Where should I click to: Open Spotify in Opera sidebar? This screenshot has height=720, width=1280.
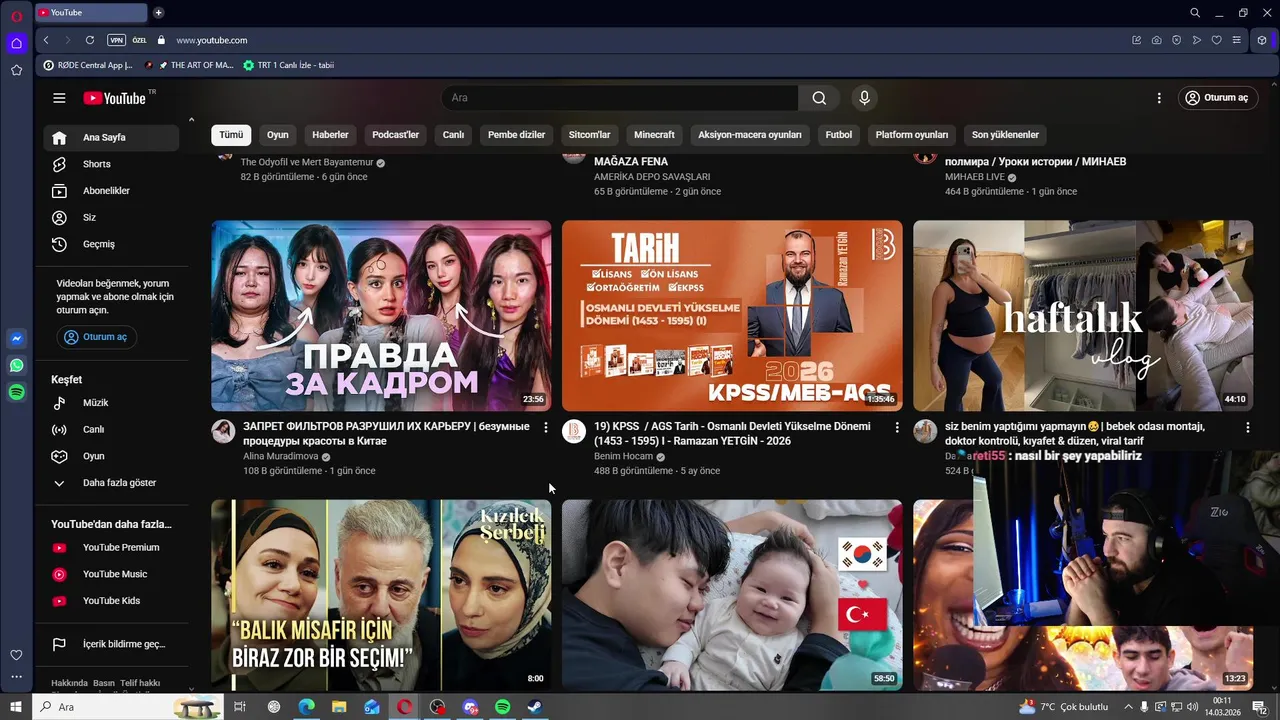[x=16, y=393]
